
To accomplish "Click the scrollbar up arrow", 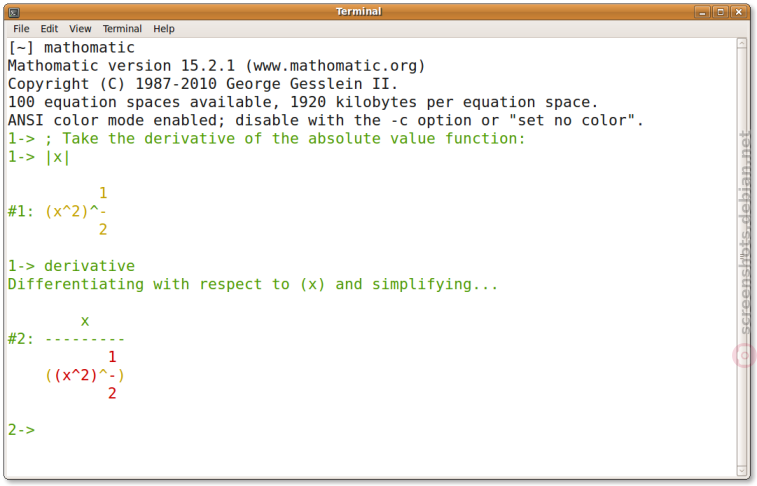I will [x=742, y=43].
